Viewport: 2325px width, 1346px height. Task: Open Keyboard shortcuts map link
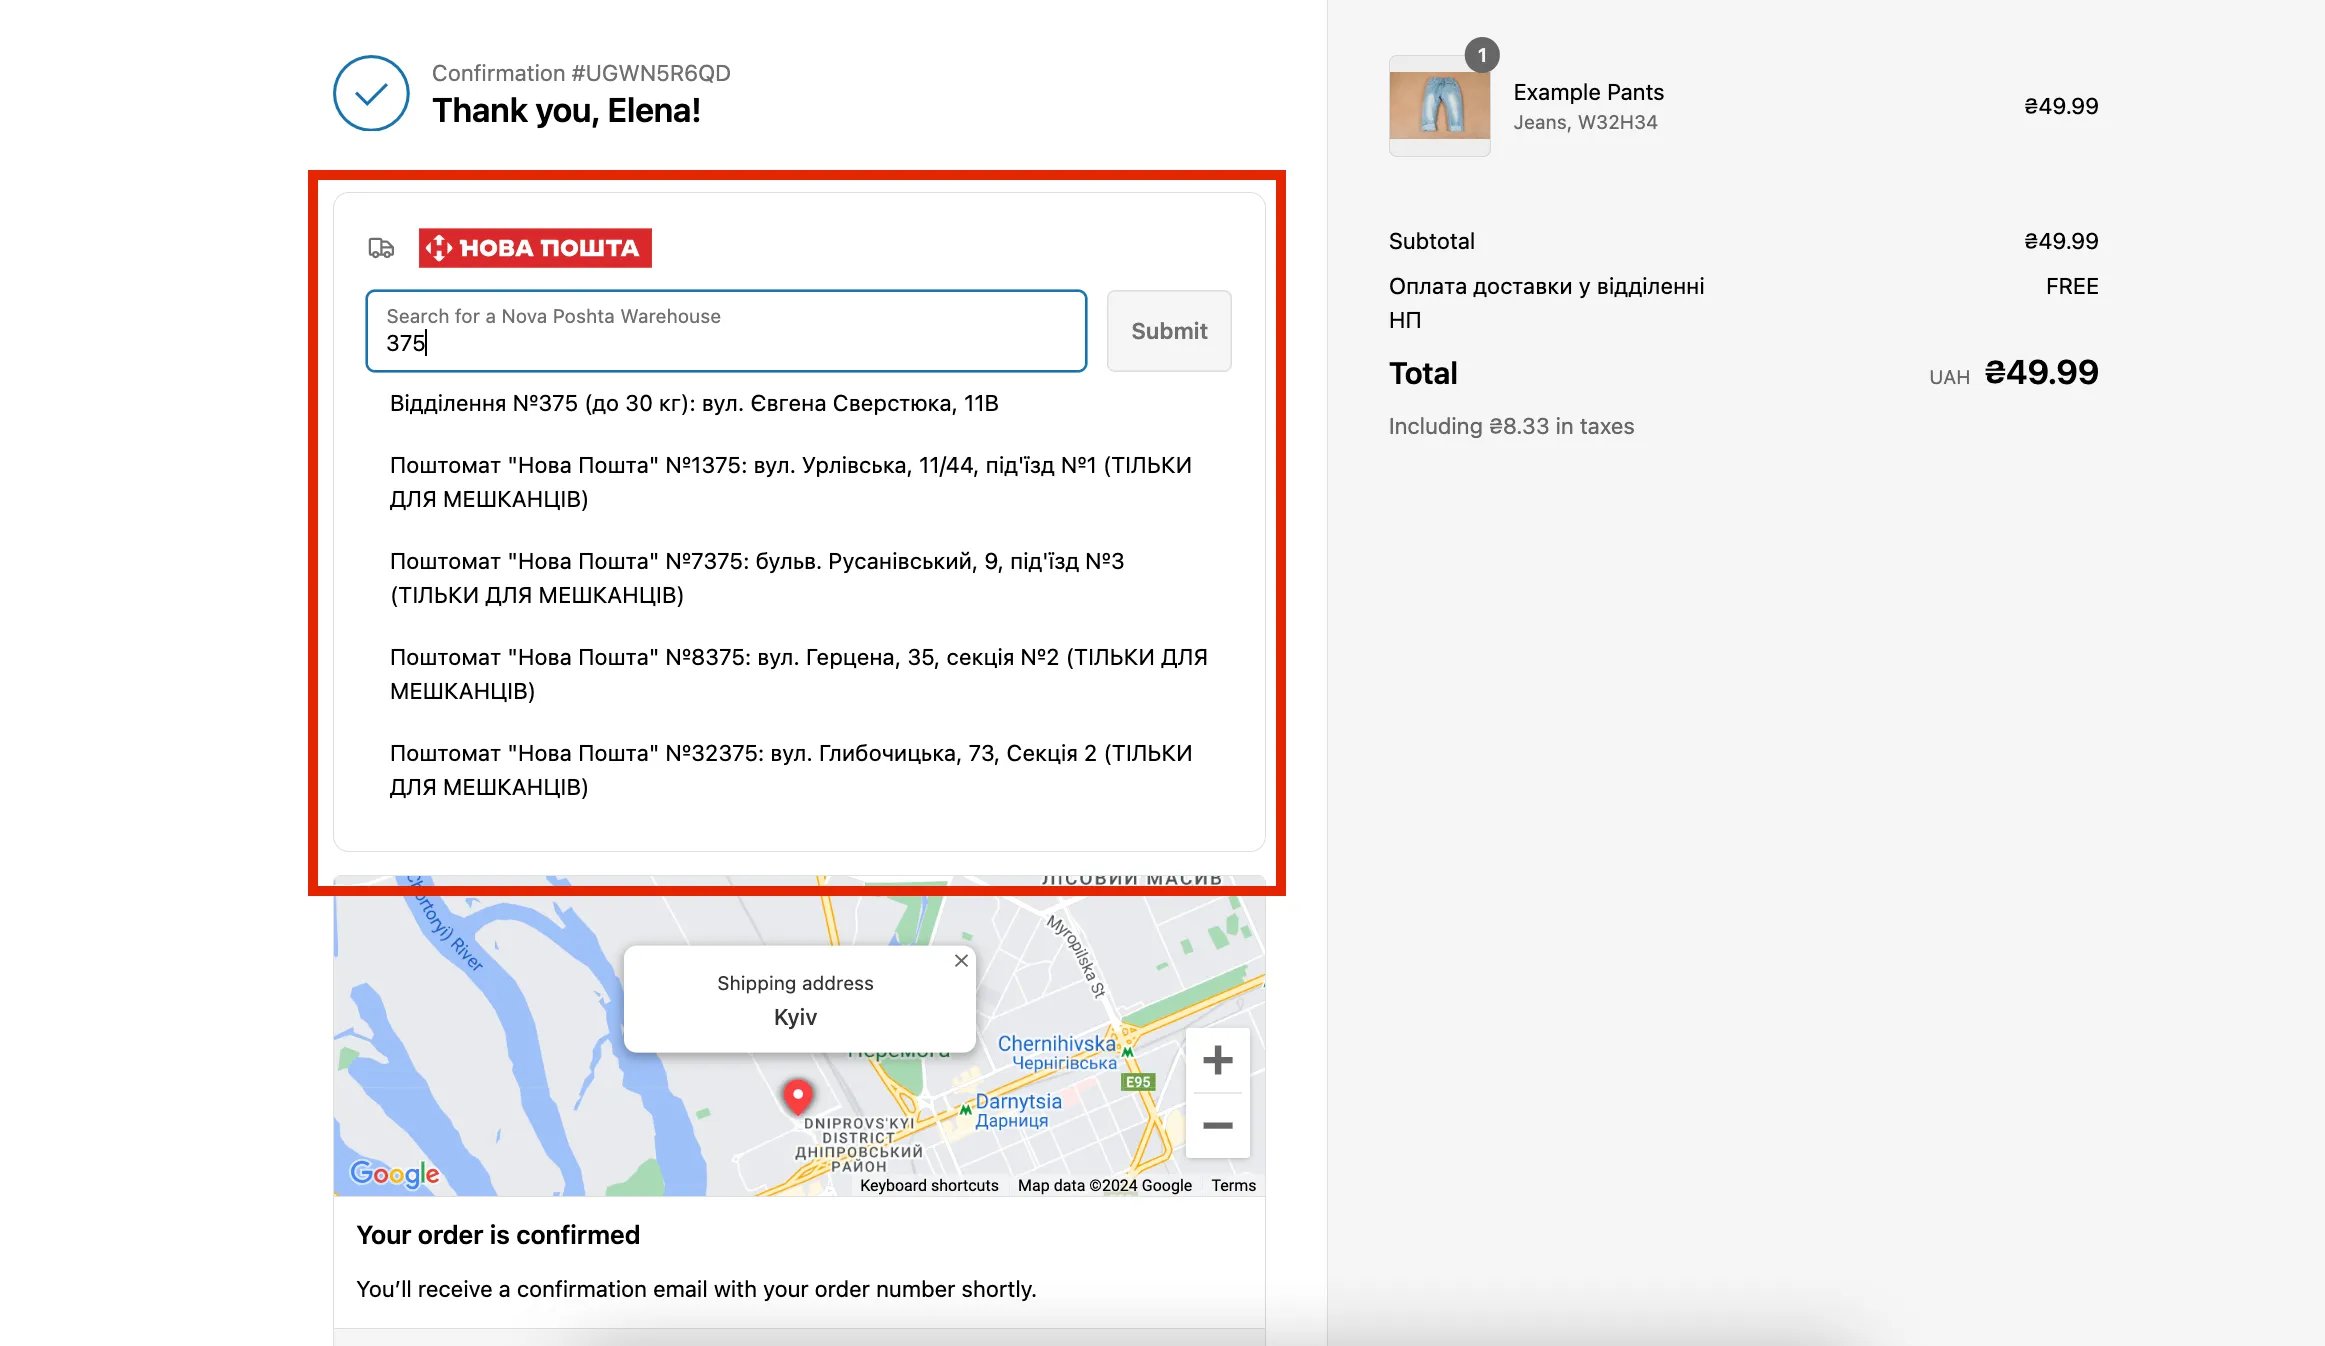pyautogui.click(x=929, y=1185)
